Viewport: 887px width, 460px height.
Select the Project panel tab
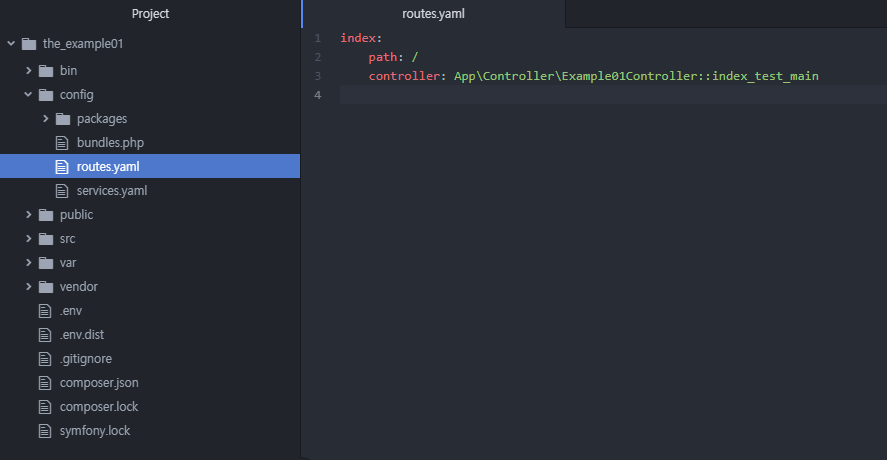[150, 14]
